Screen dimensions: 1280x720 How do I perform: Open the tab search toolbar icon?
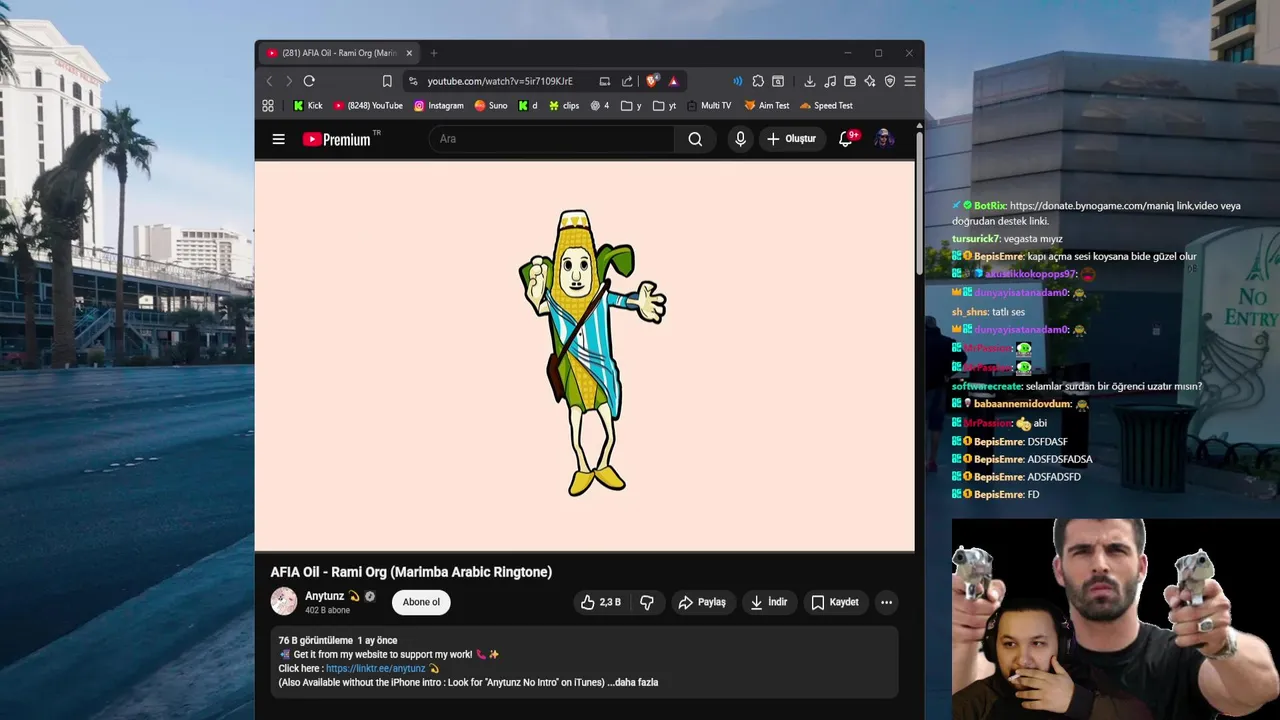[778, 81]
